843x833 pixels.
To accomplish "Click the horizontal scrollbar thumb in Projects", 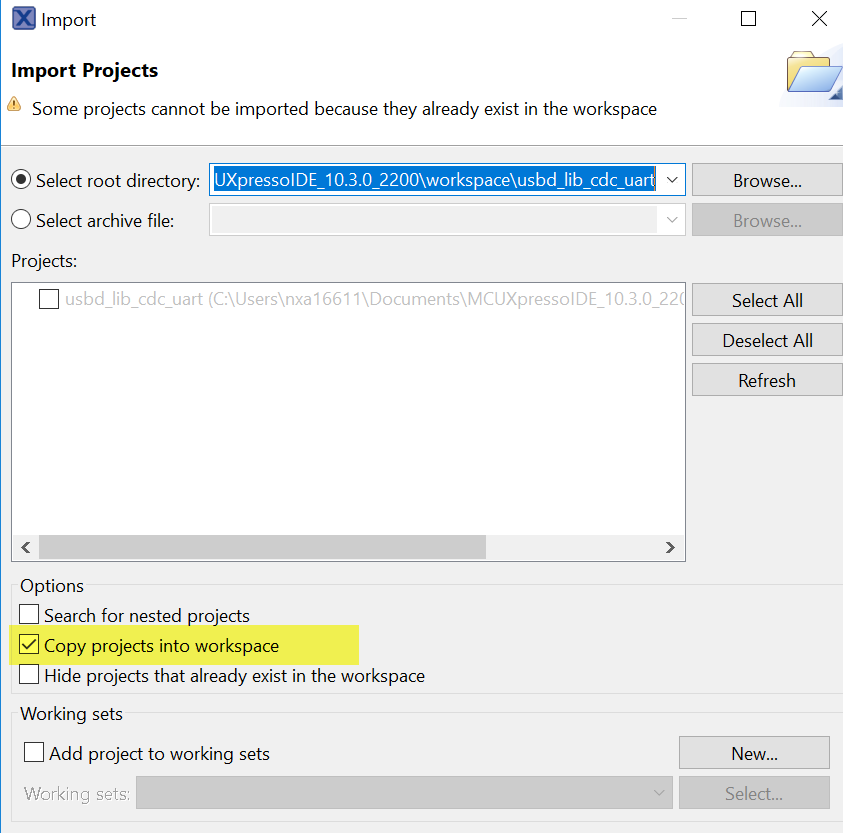I will 262,547.
